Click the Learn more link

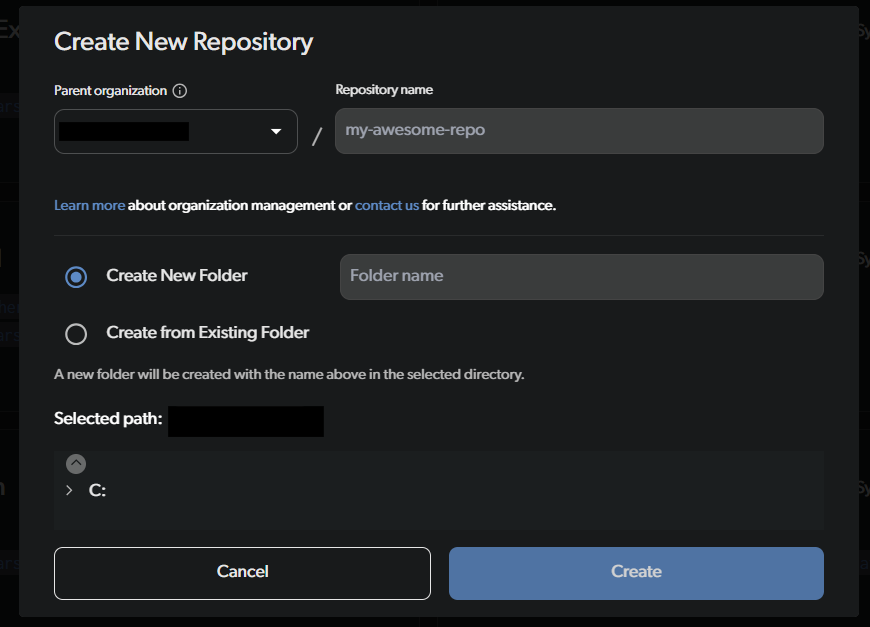click(89, 204)
